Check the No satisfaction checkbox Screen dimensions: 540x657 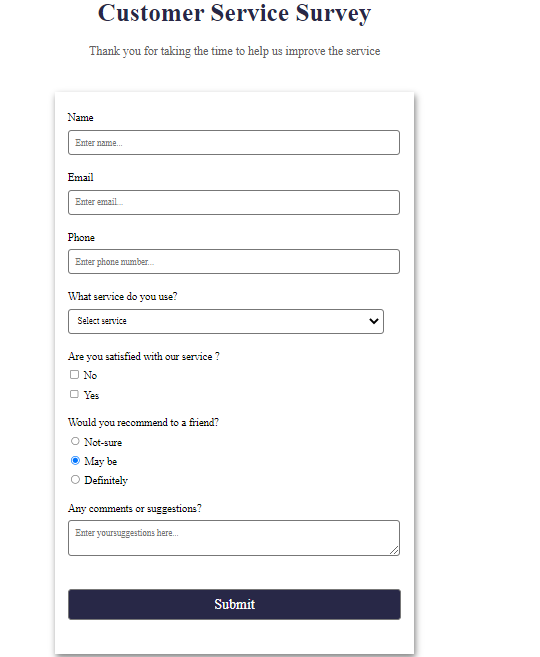pos(74,375)
